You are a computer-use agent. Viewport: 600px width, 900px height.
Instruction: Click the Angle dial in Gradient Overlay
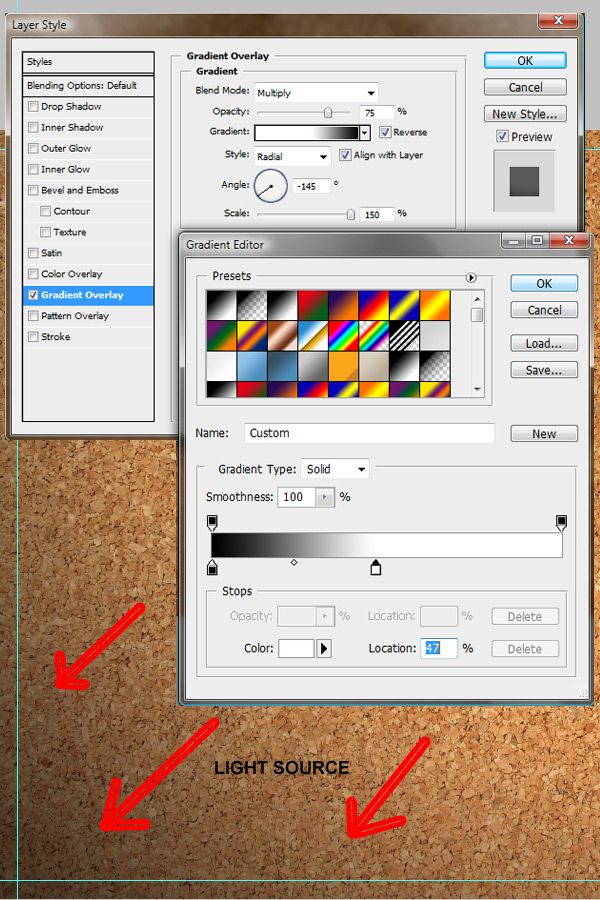pyautogui.click(x=270, y=185)
